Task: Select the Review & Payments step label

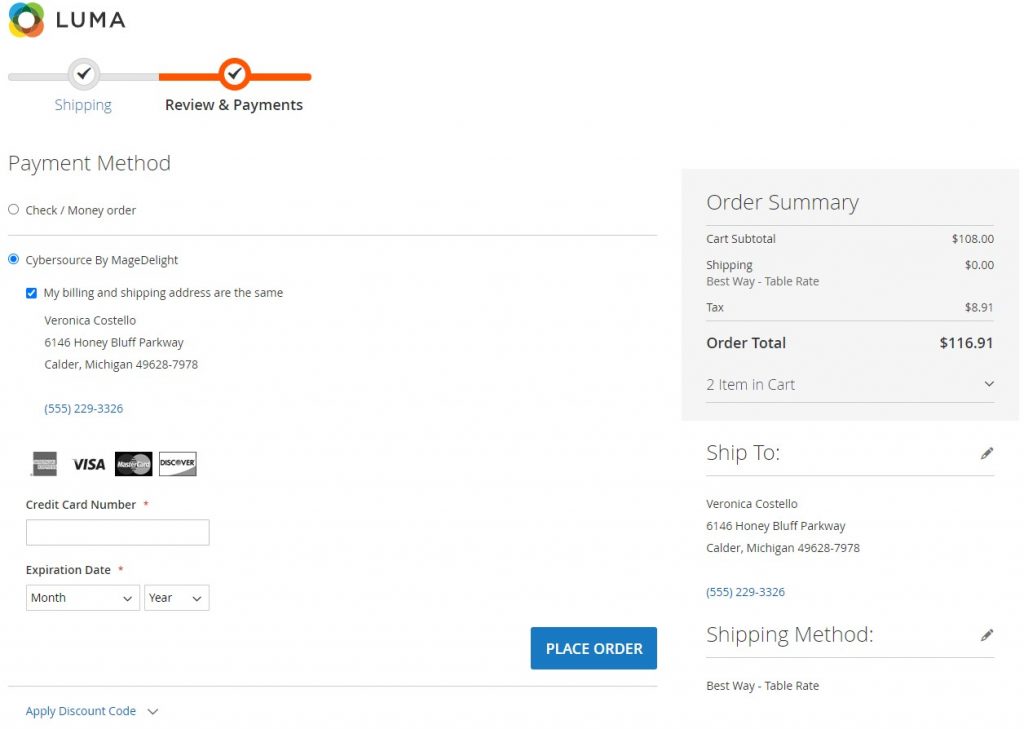Action: pos(234,104)
